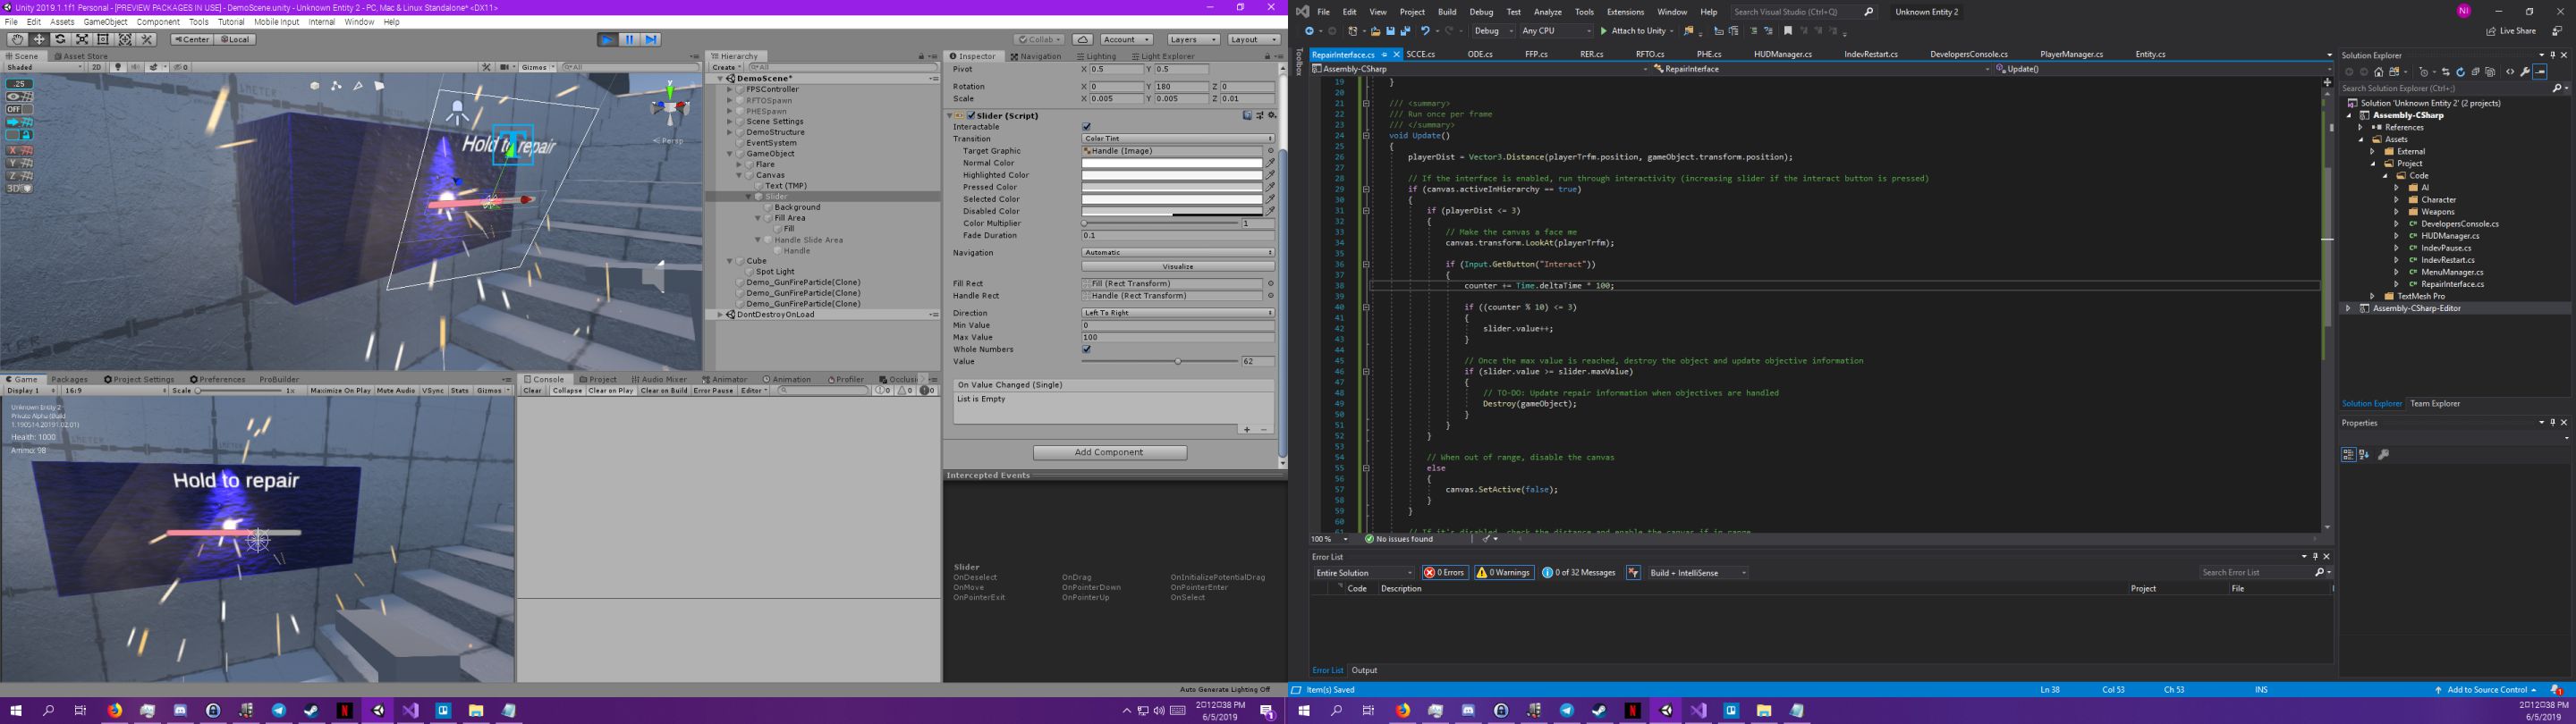The height and width of the screenshot is (724, 2576).
Task: Open the Windows Start menu on the right taskbar
Action: [1303, 710]
